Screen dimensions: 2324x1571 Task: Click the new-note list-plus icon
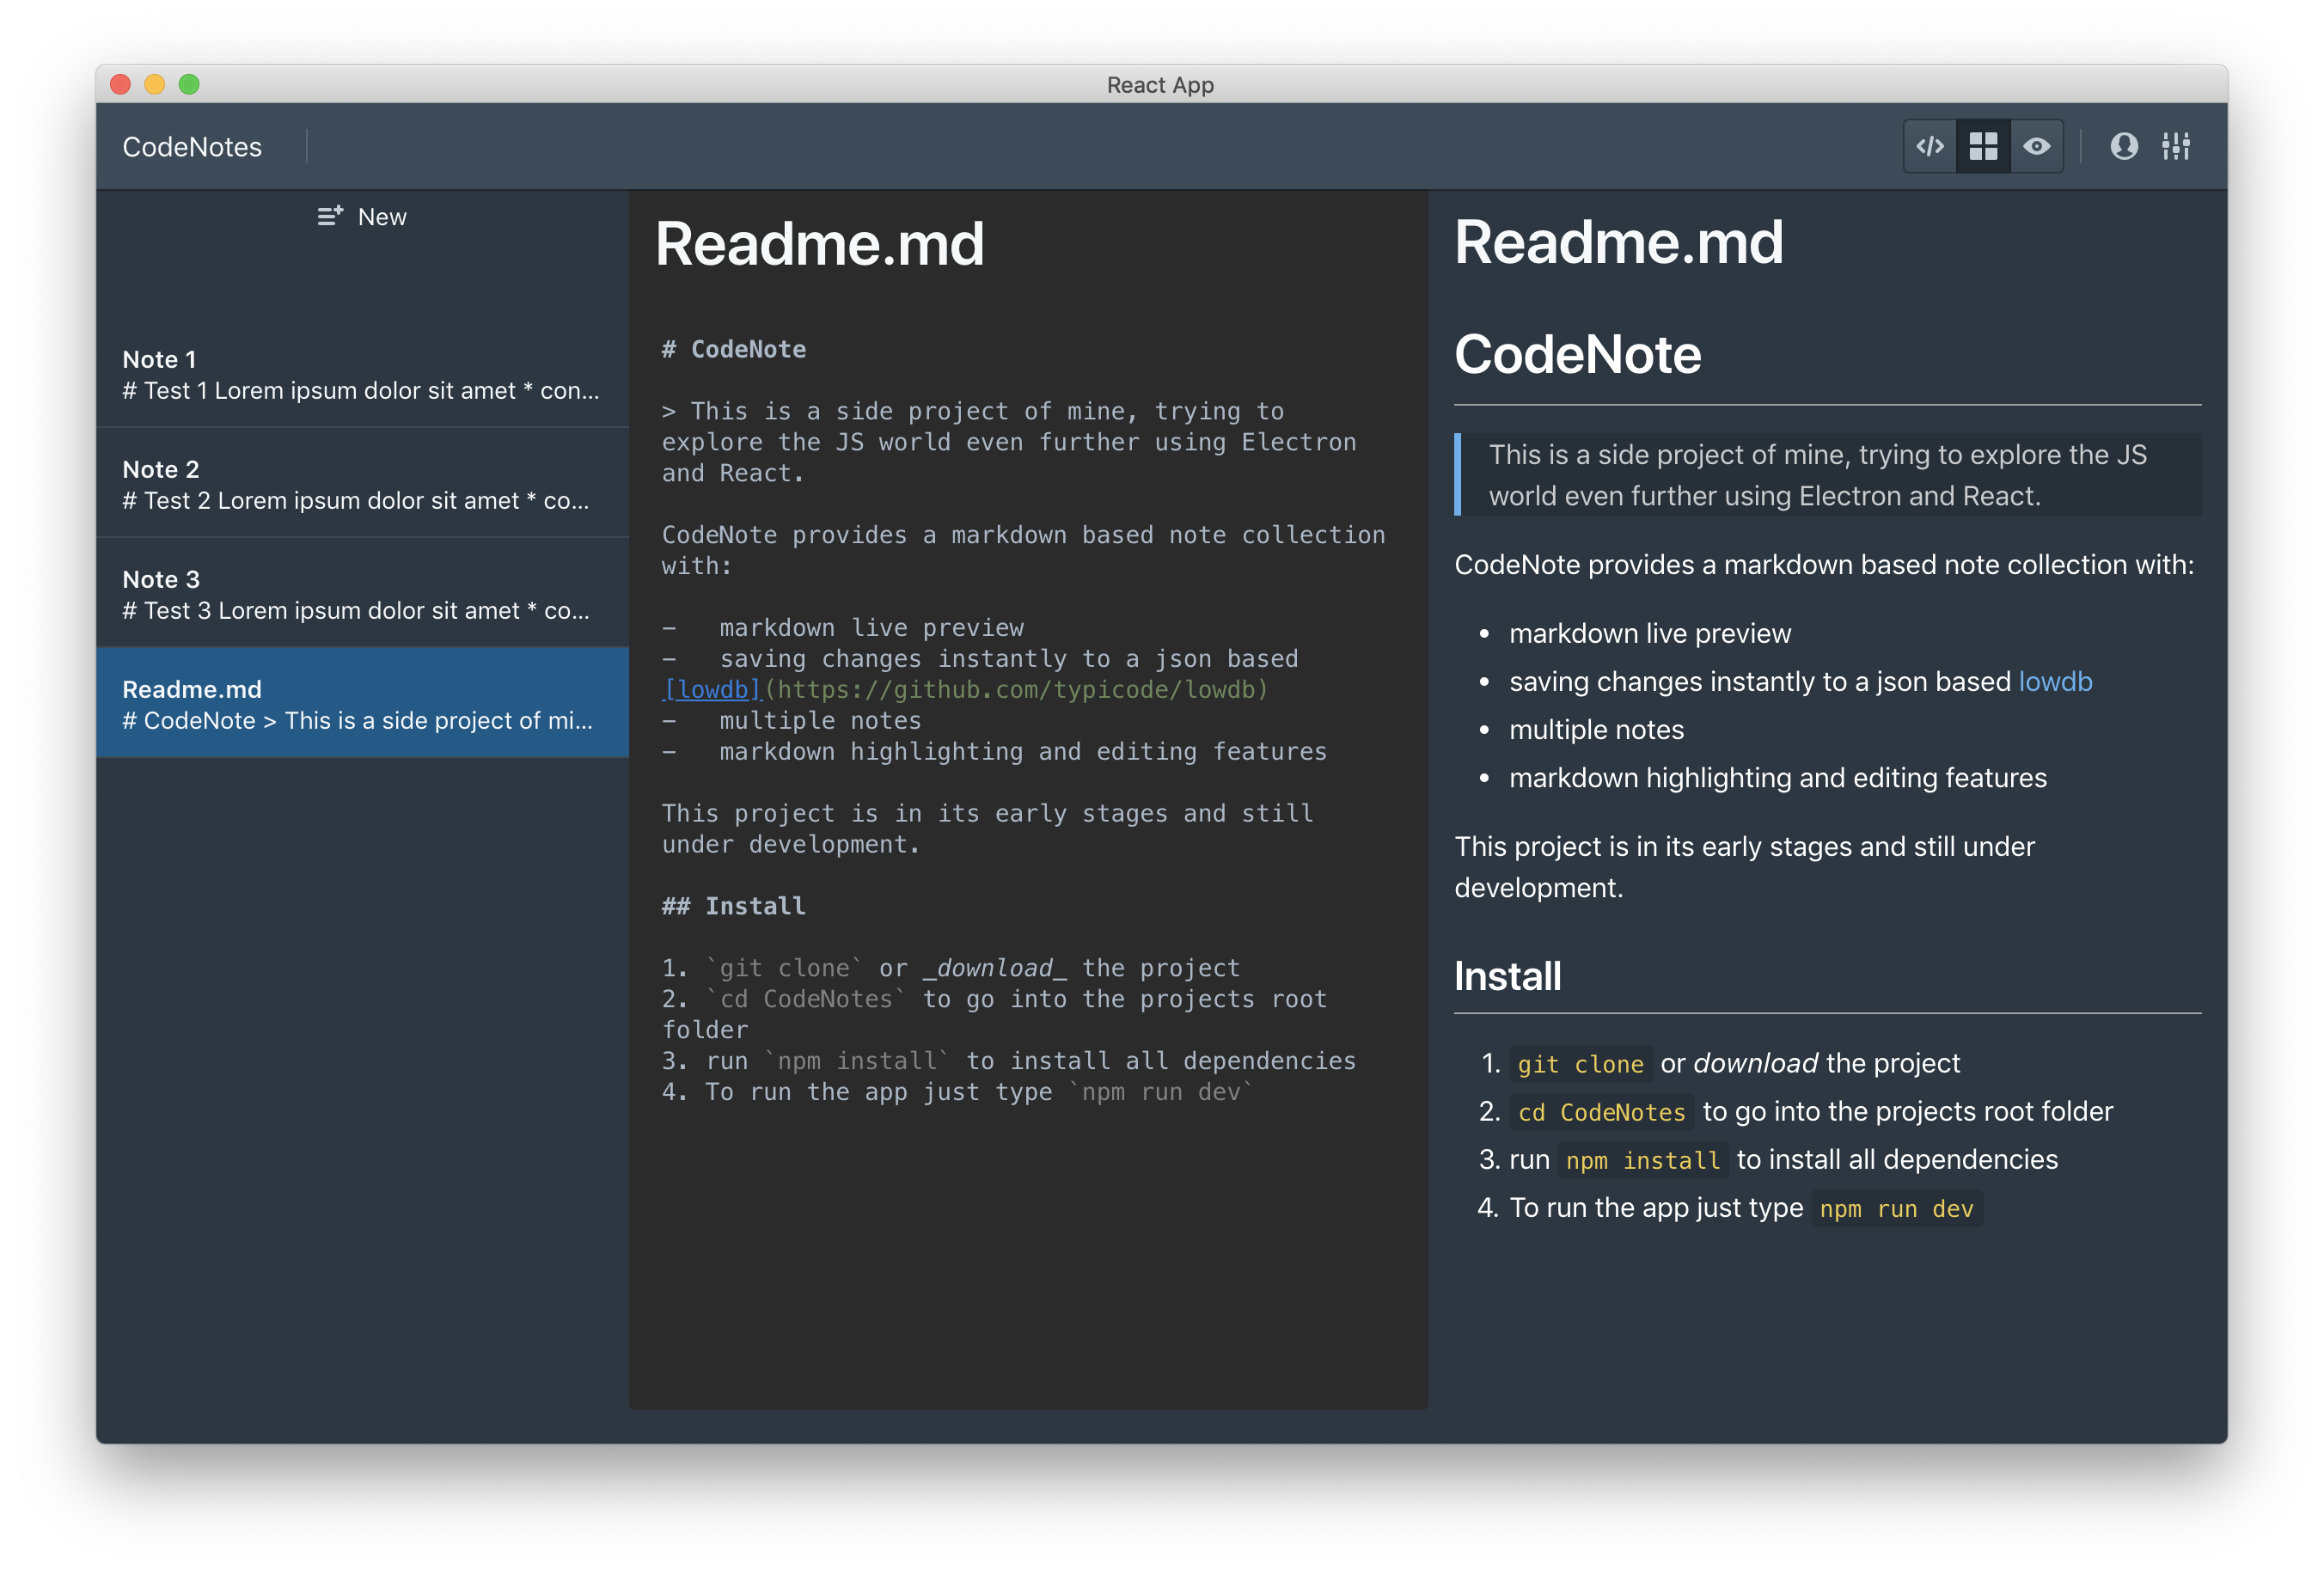coord(330,216)
